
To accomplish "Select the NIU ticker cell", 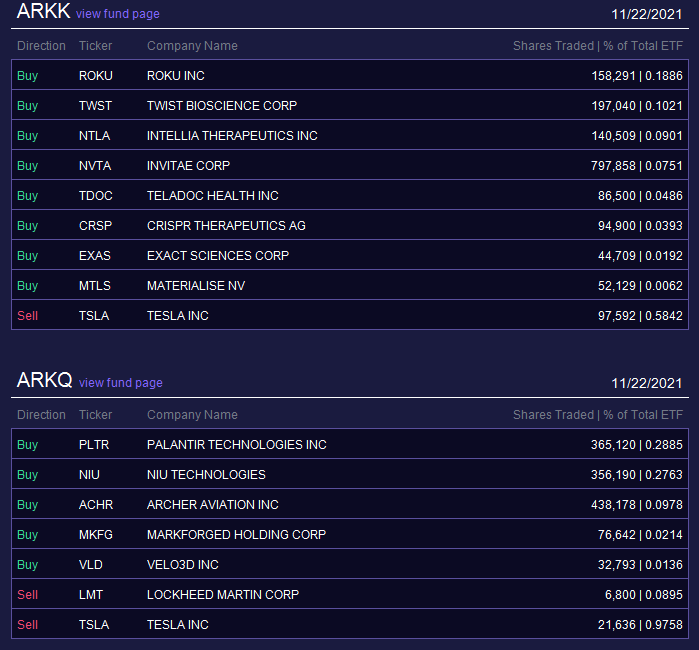I will click(x=90, y=474).
